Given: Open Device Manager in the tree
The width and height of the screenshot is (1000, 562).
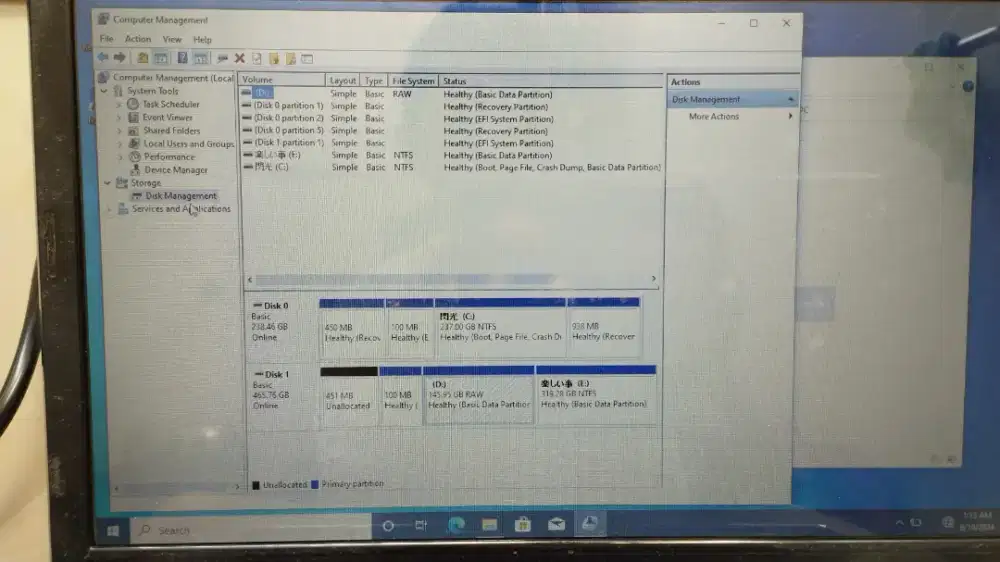Looking at the screenshot, I should (176, 170).
